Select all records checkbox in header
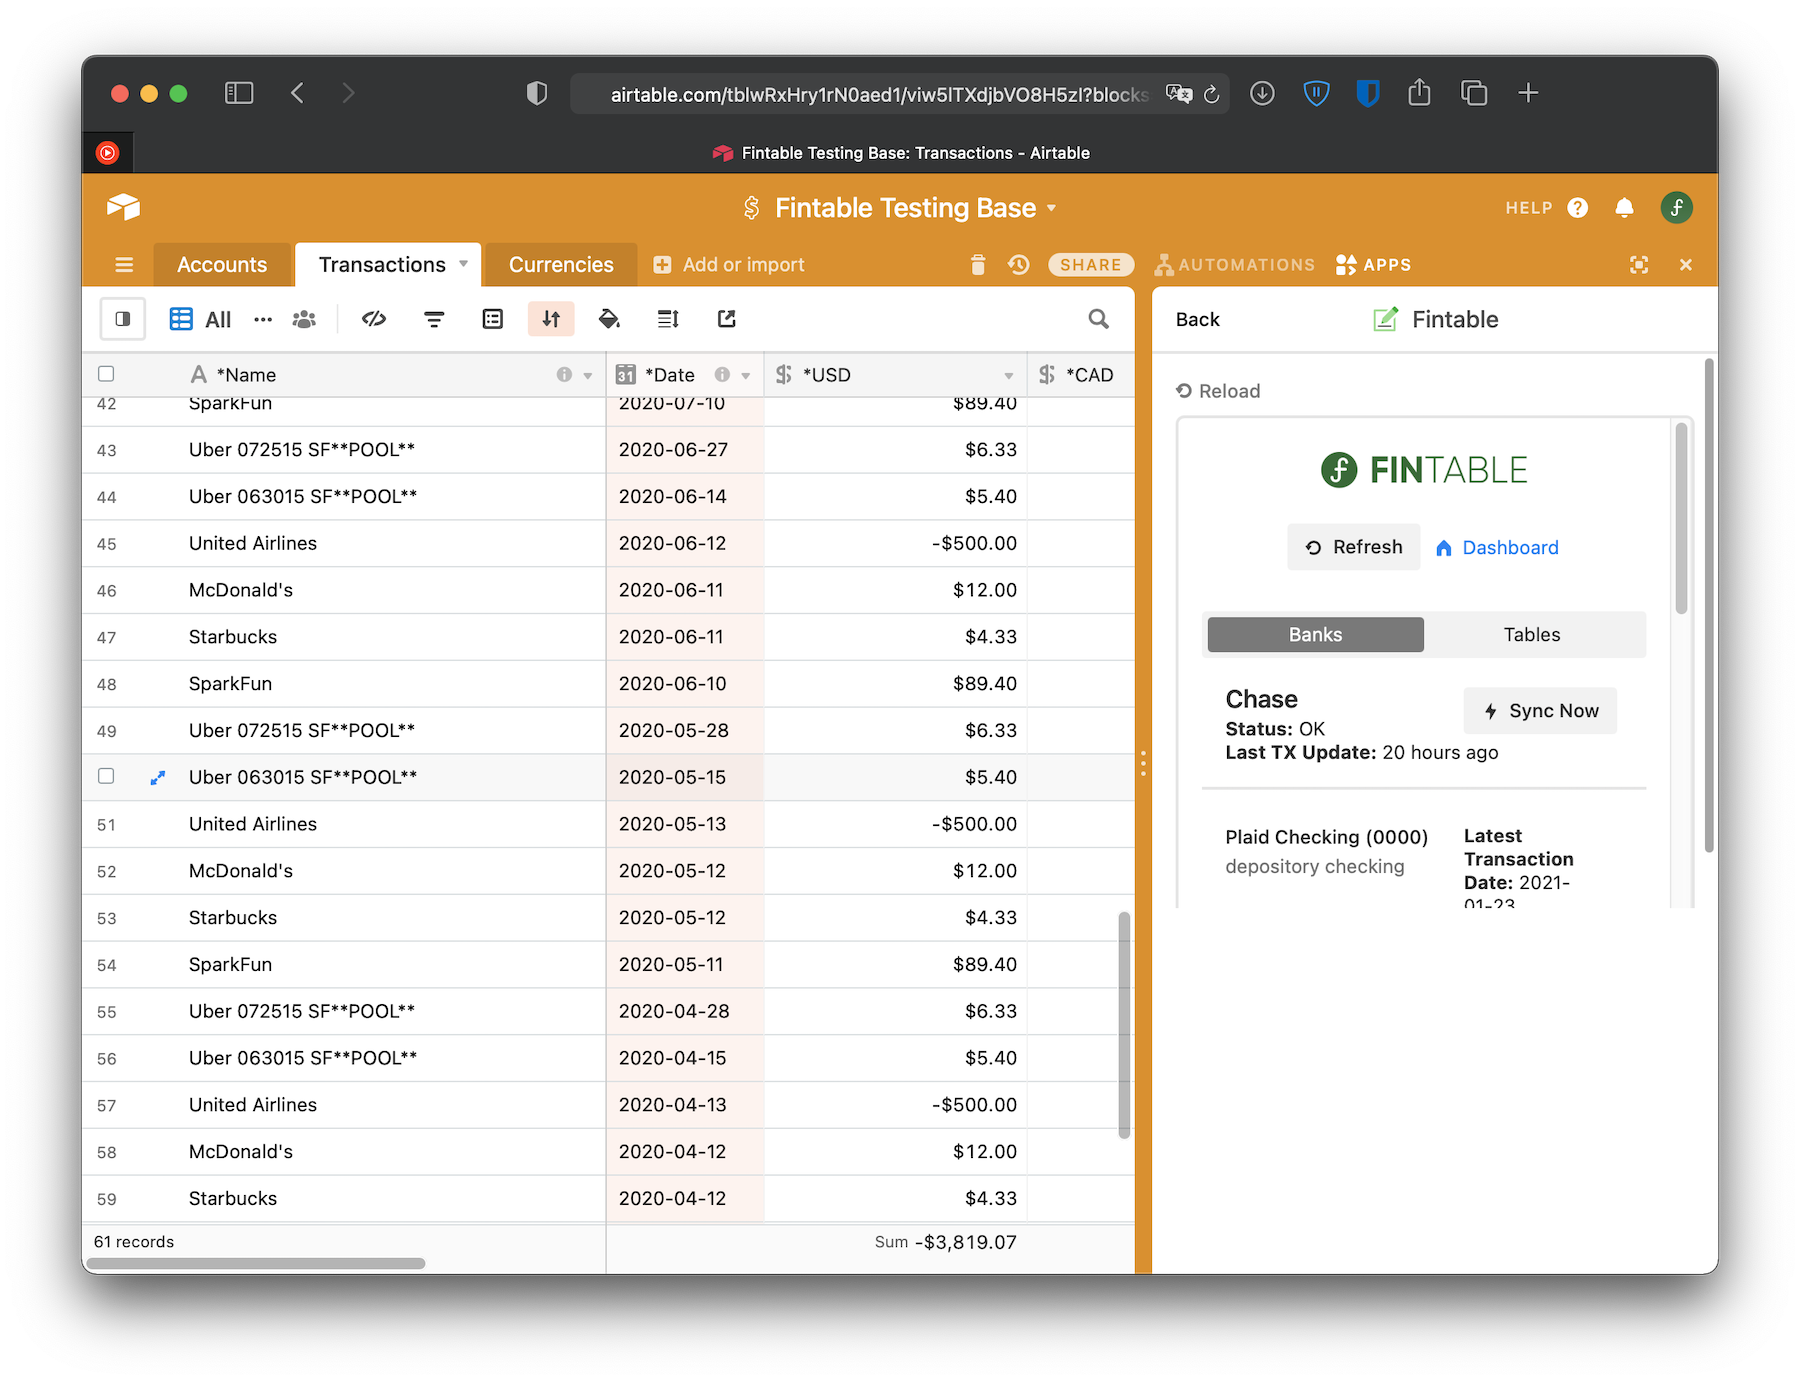 106,374
